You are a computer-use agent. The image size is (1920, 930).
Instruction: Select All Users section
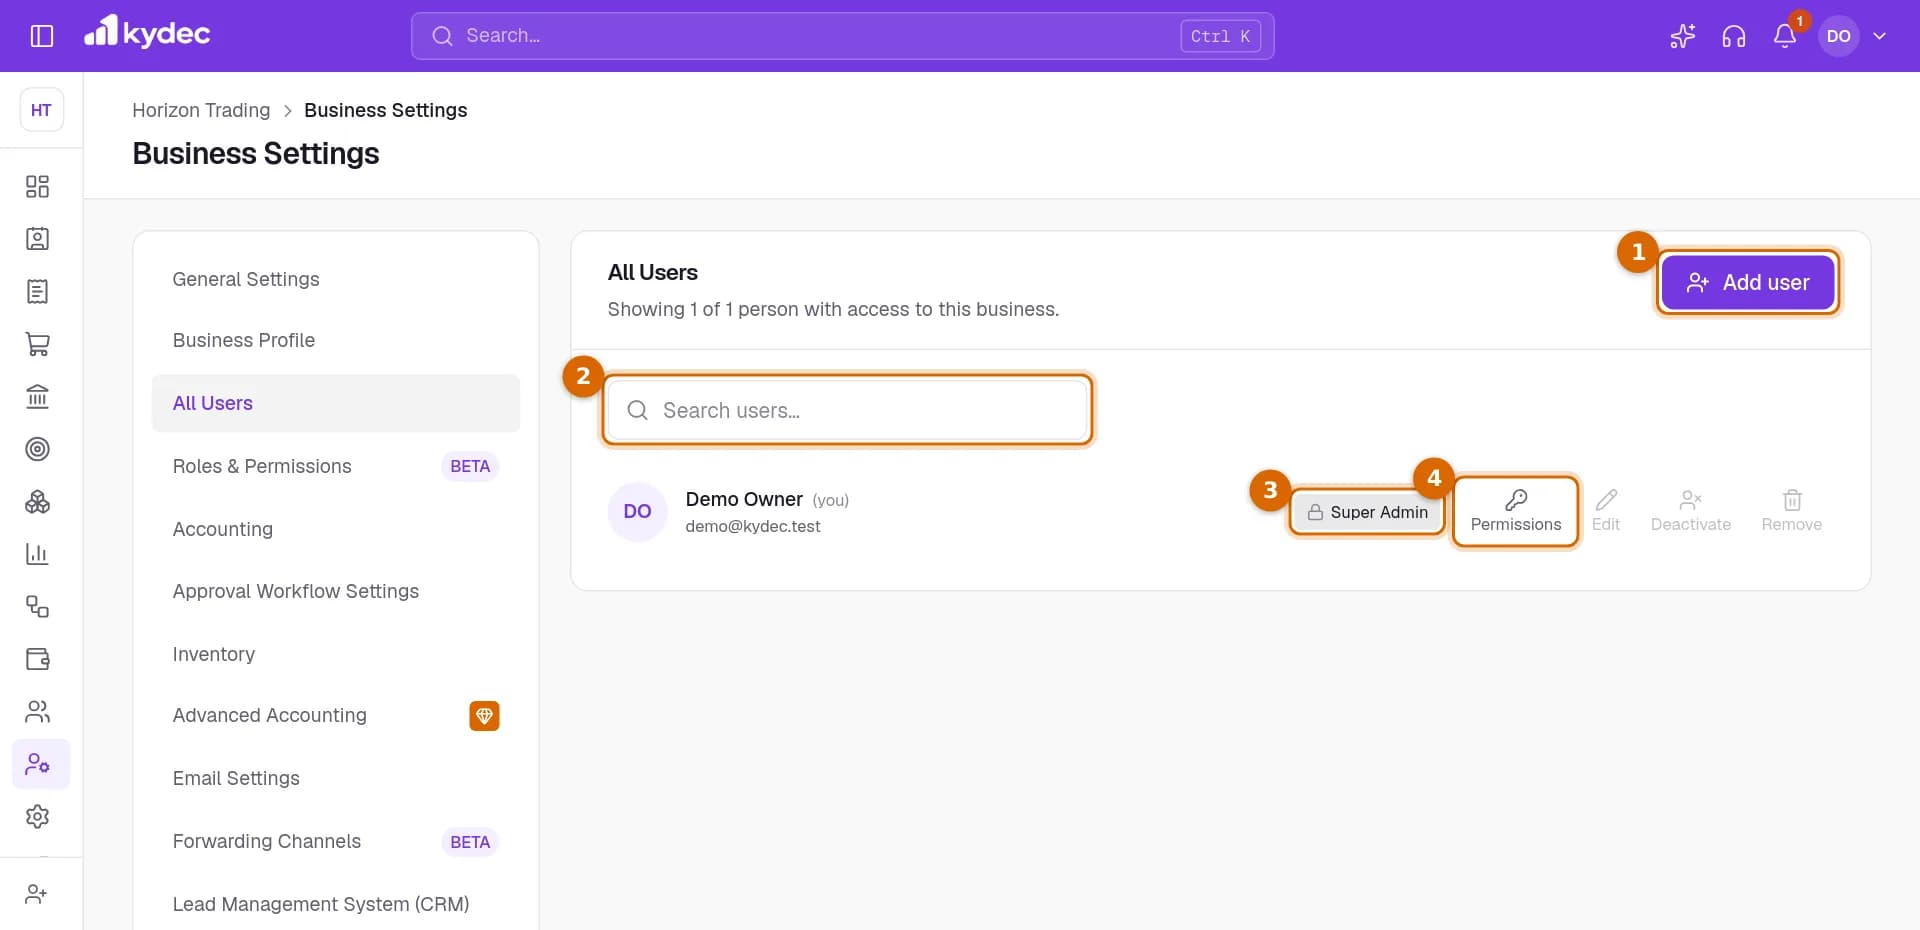[x=335, y=403]
